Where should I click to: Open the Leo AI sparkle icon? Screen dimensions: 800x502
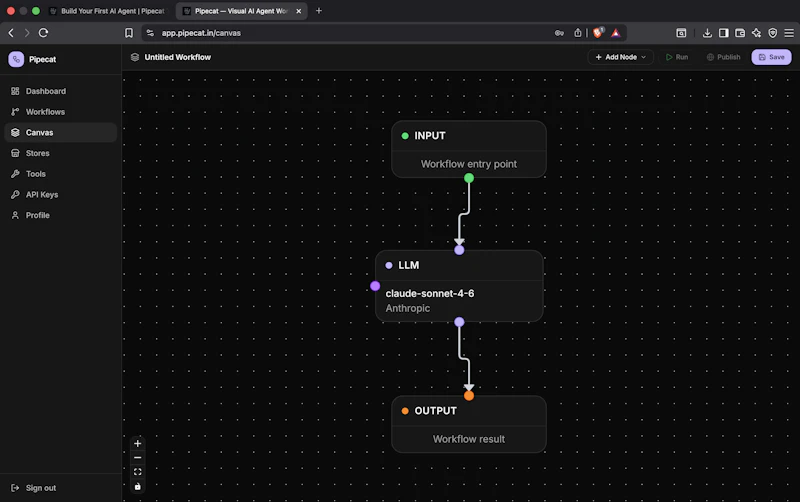pos(756,33)
